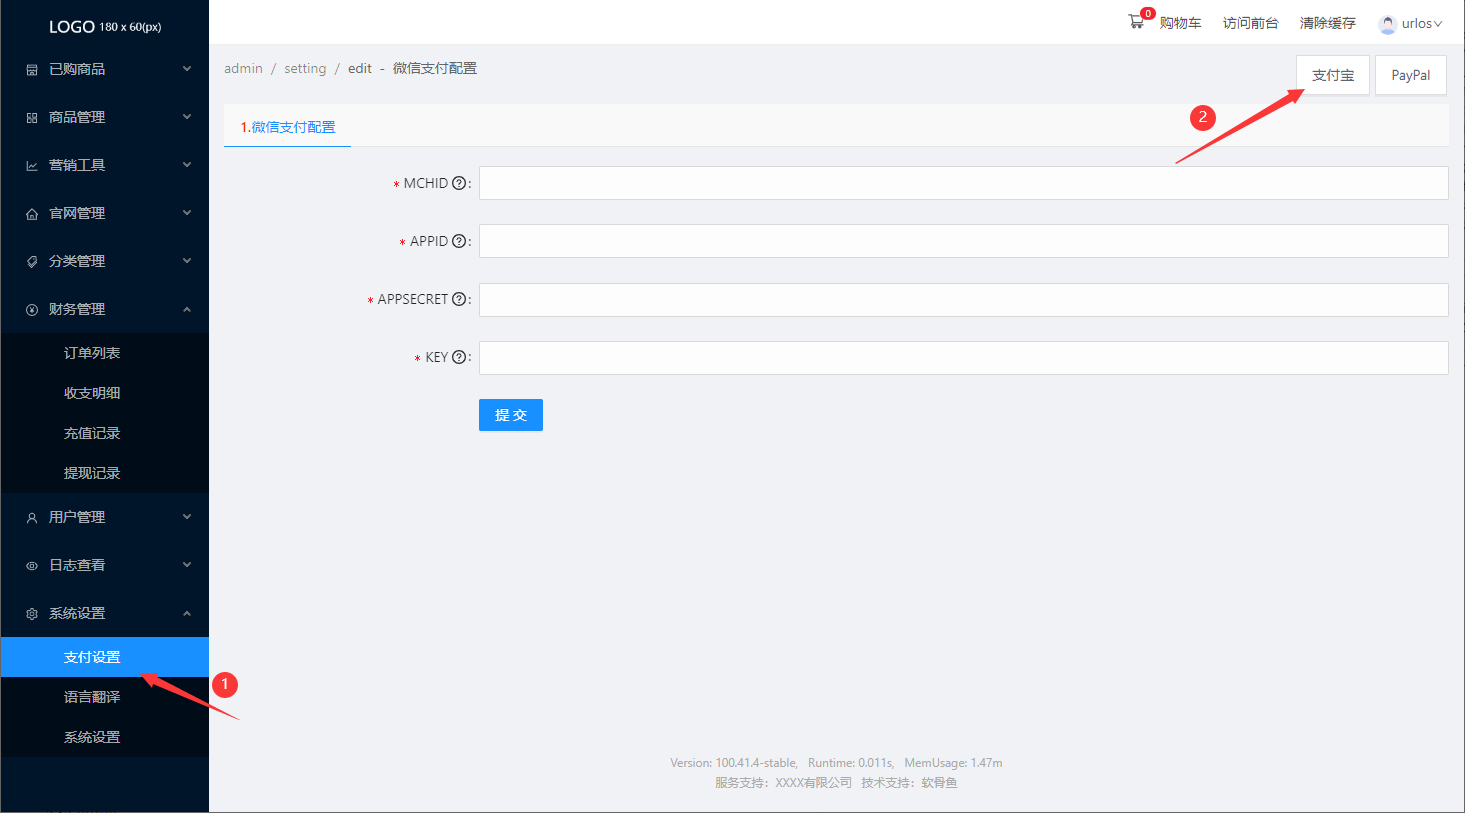Expand the 营销工具 menu chevron

(187, 165)
